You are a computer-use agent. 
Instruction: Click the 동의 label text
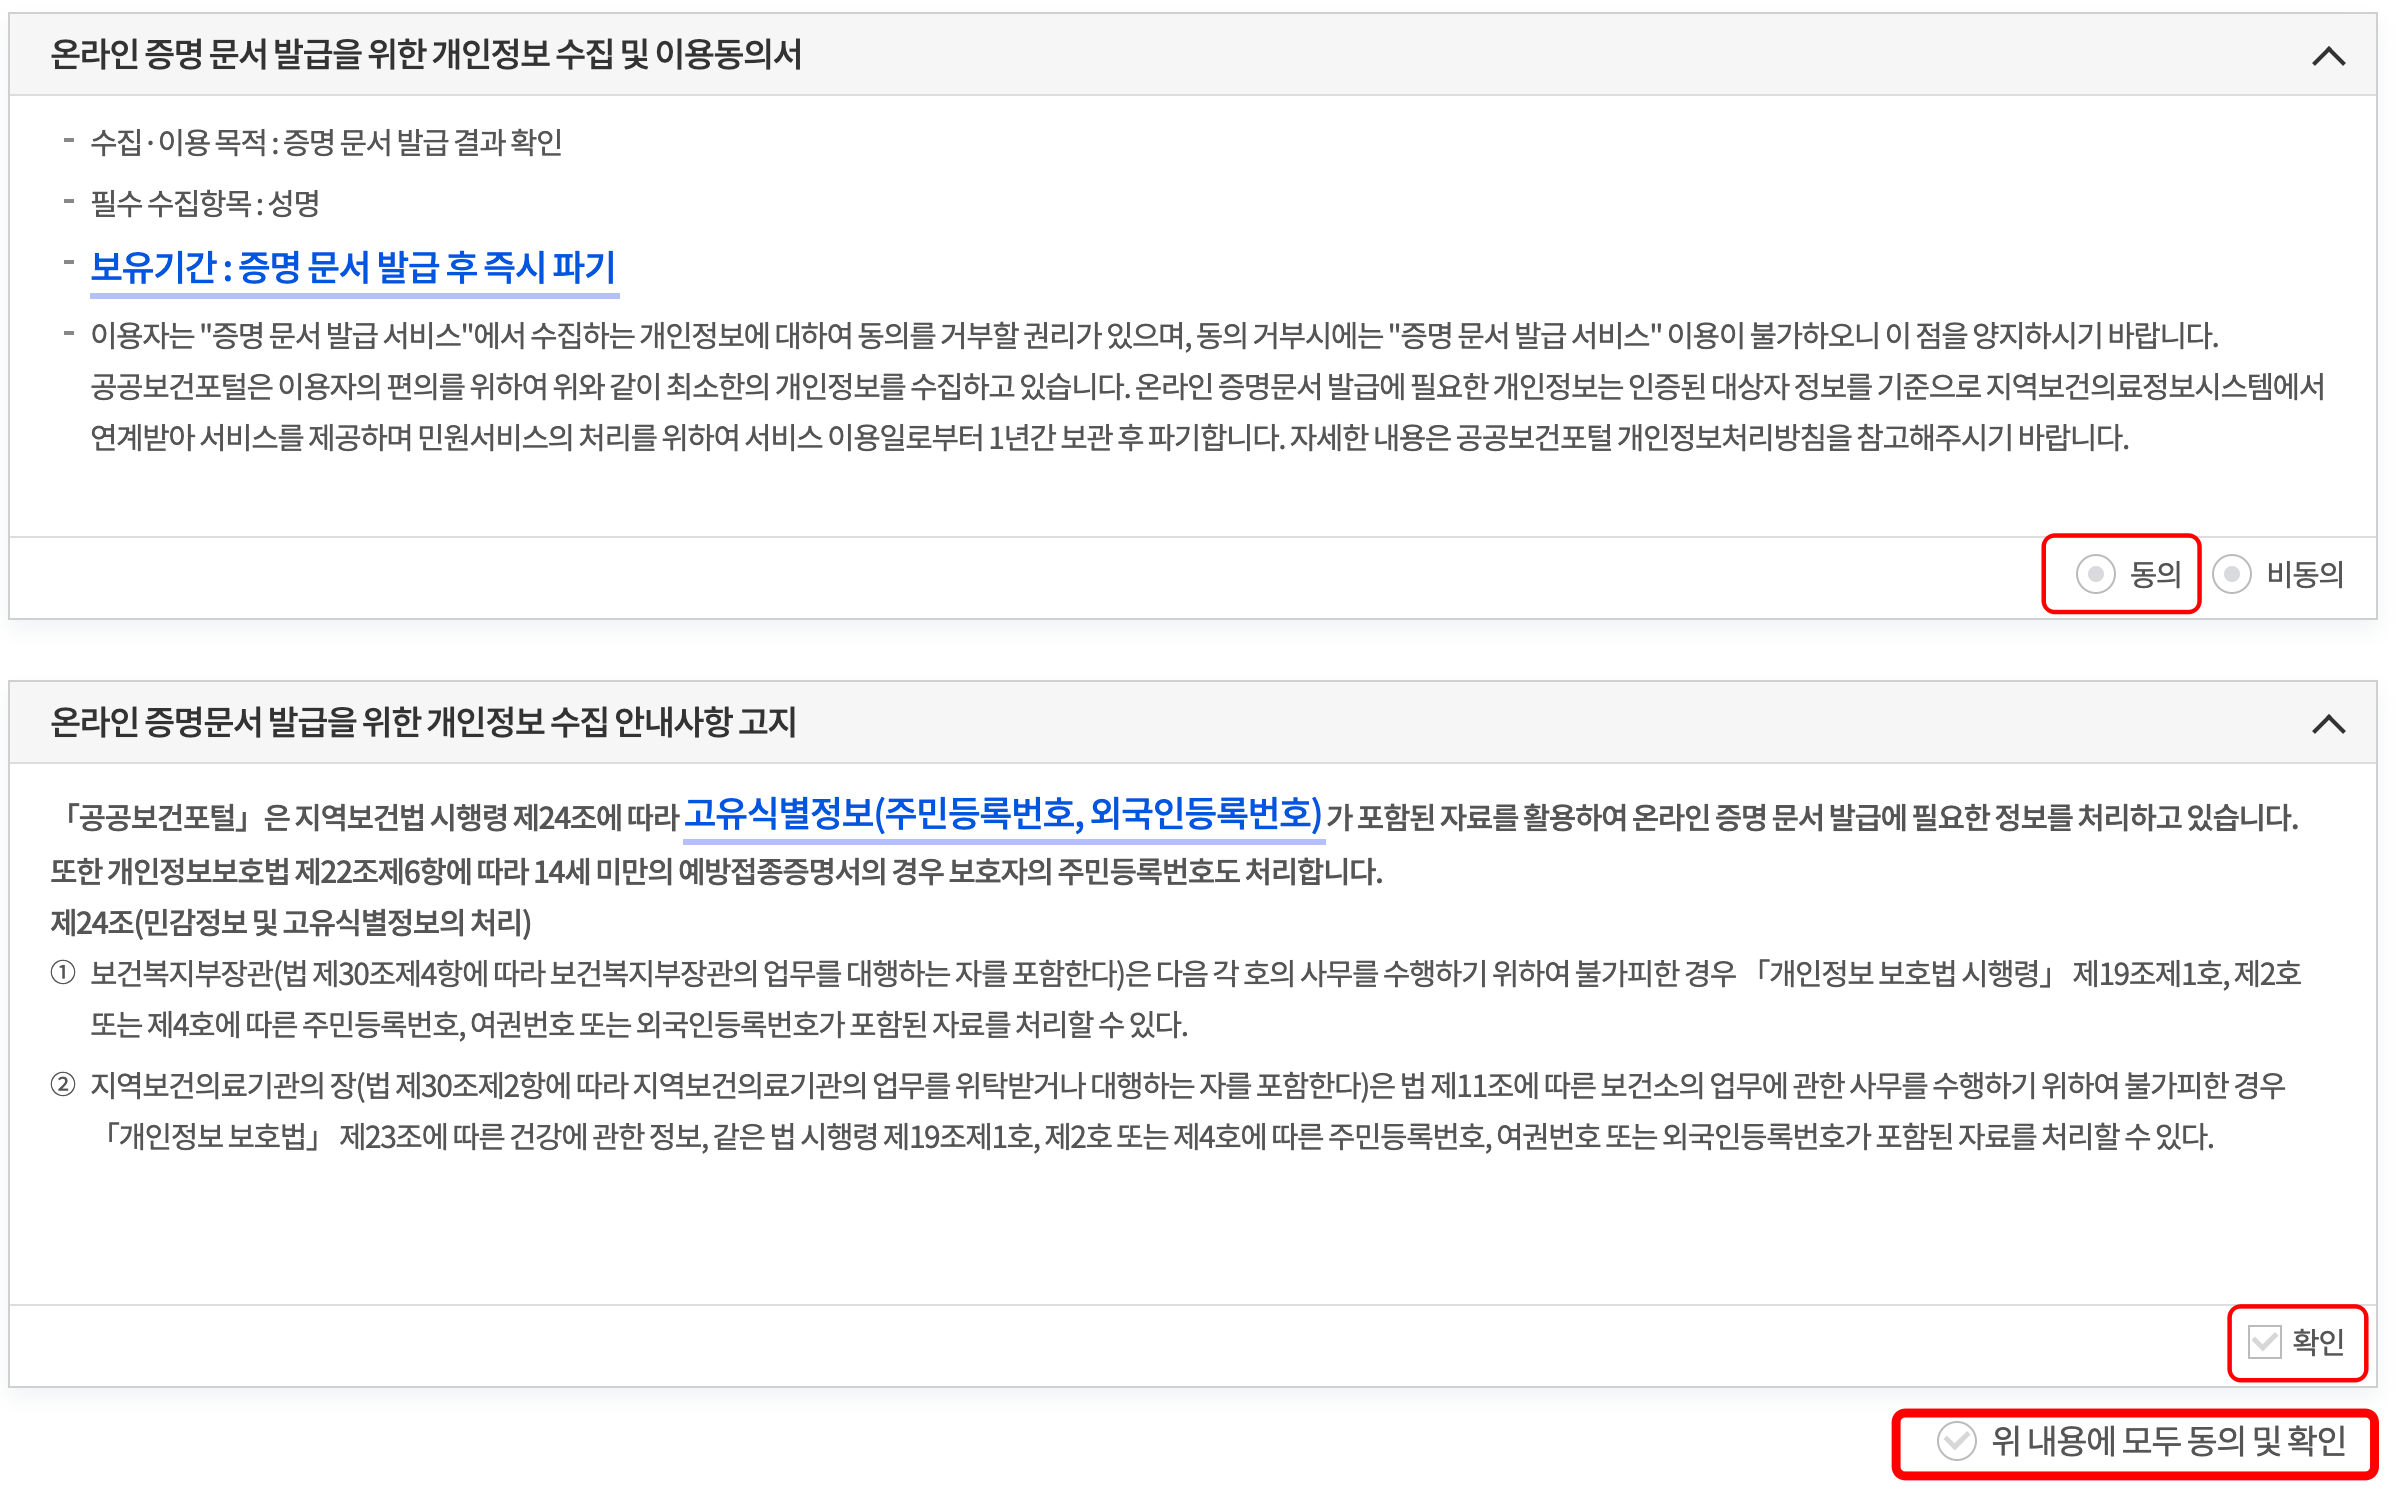(x=2155, y=574)
